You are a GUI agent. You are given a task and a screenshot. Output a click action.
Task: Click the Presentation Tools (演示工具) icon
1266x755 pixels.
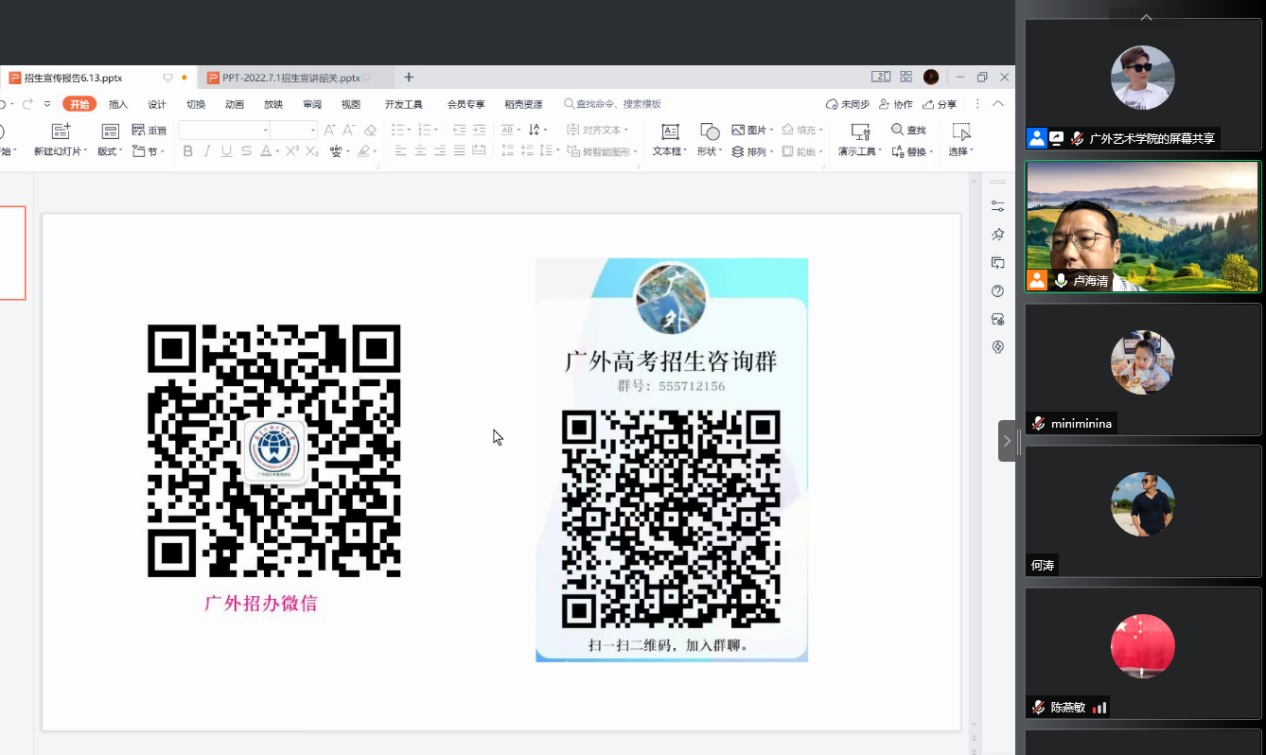(x=859, y=131)
